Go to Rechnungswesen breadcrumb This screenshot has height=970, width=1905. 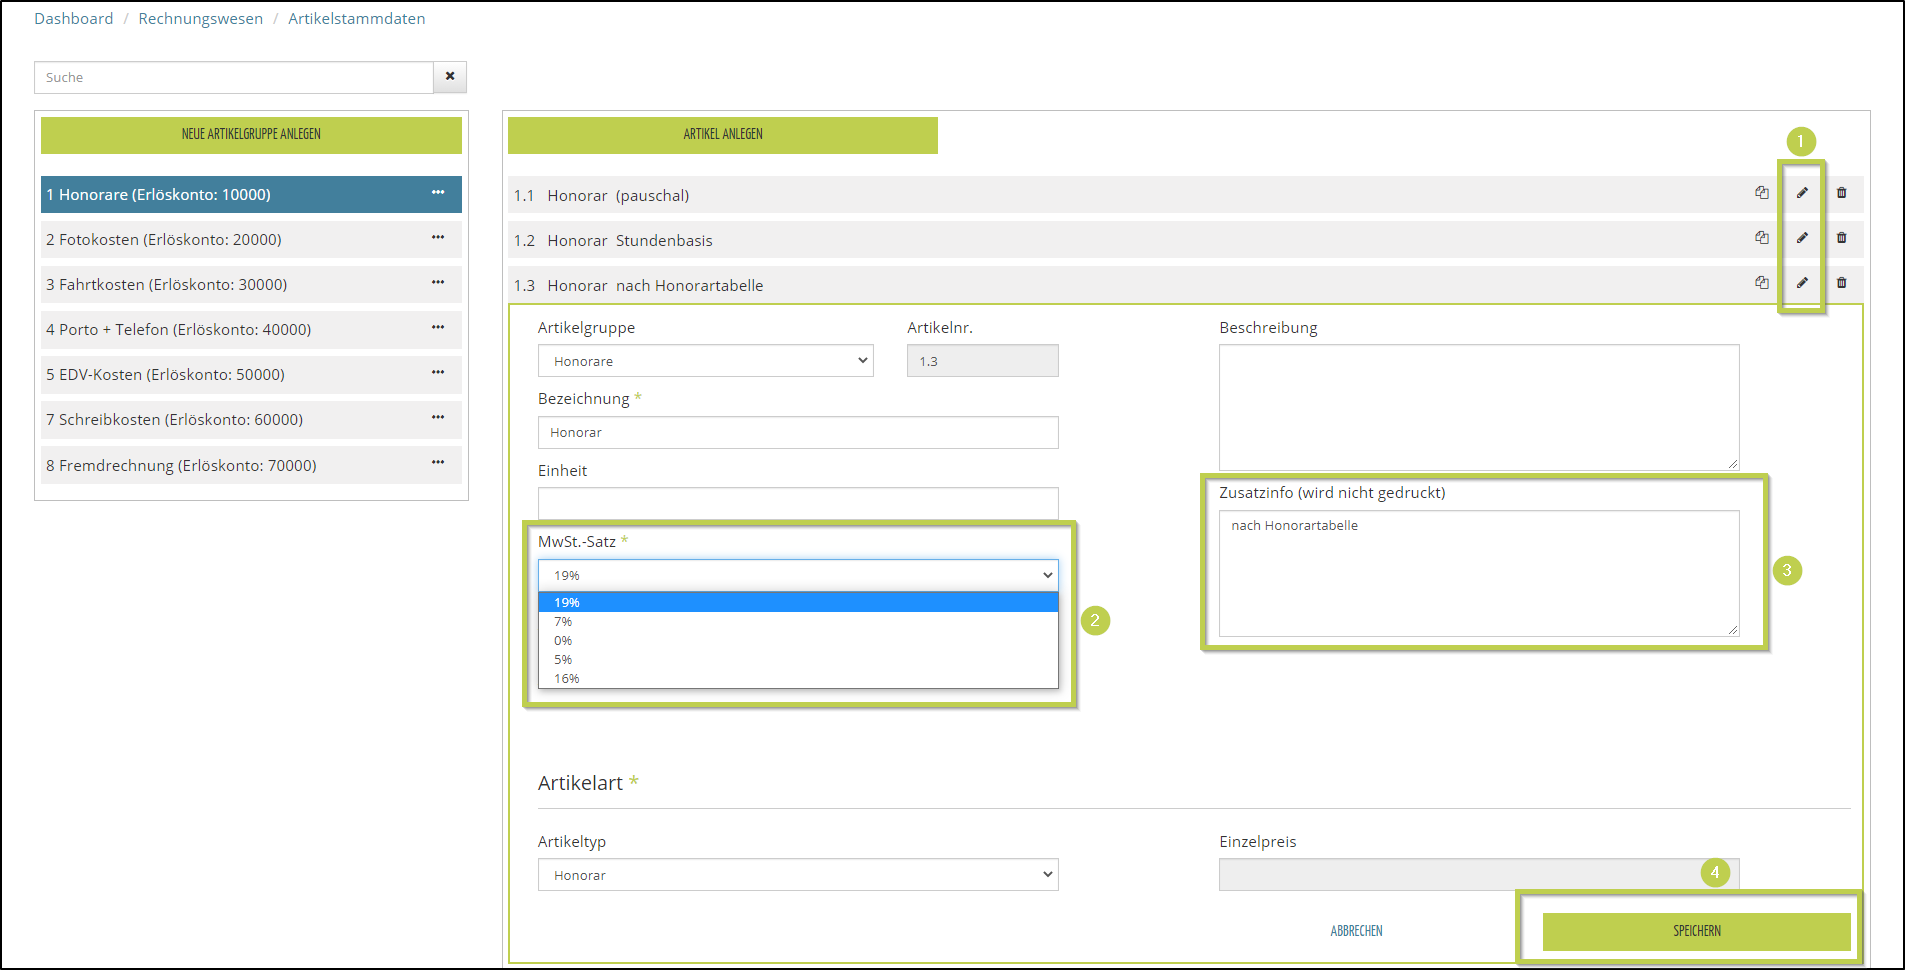(200, 19)
